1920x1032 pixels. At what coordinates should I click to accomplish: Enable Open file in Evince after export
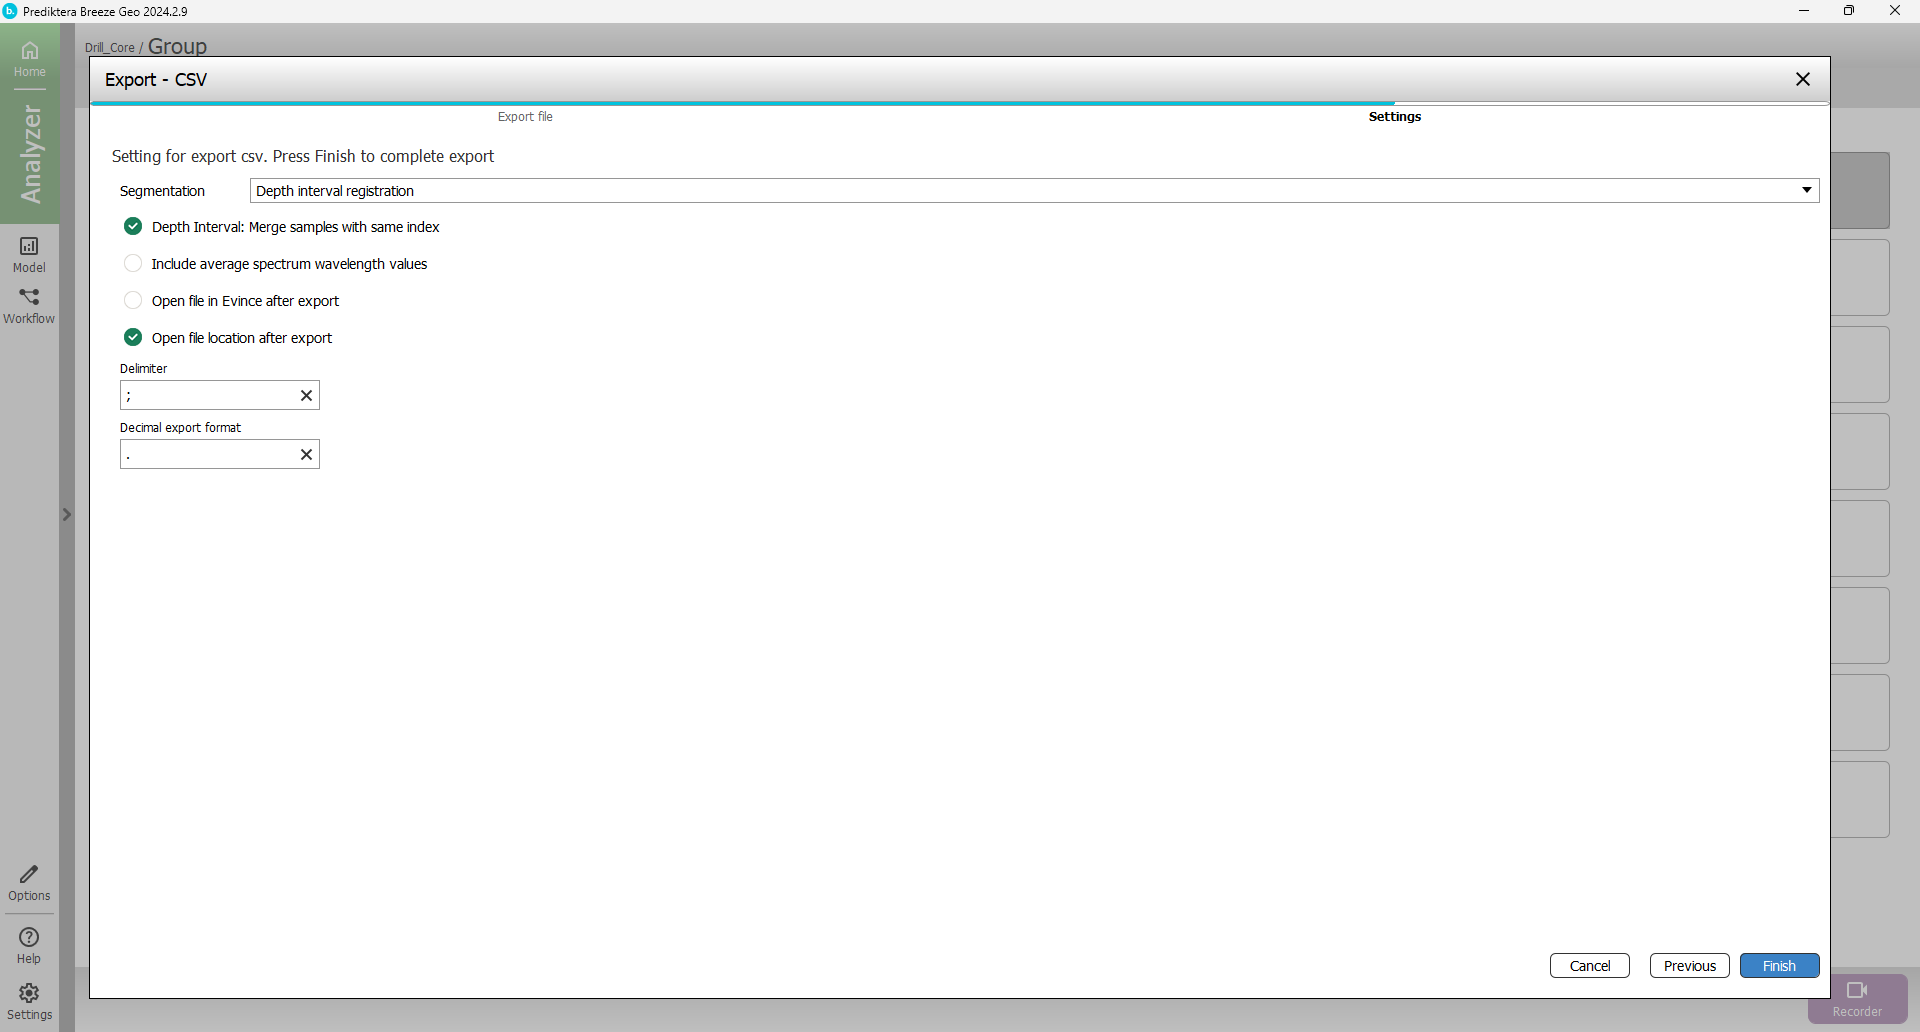[133, 301]
